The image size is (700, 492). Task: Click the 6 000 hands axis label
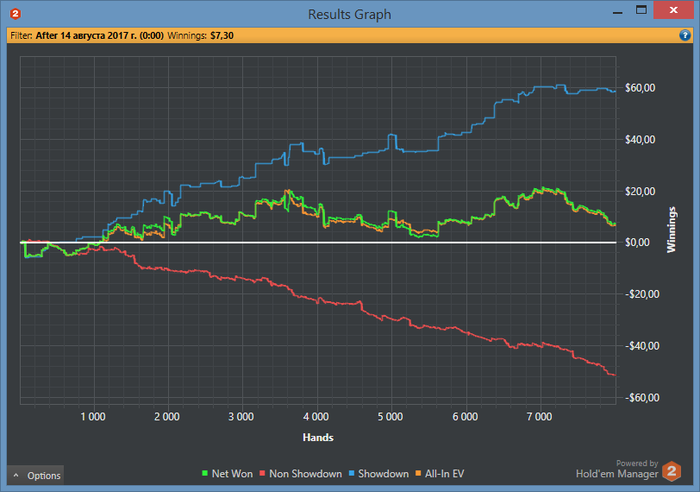(x=465, y=417)
